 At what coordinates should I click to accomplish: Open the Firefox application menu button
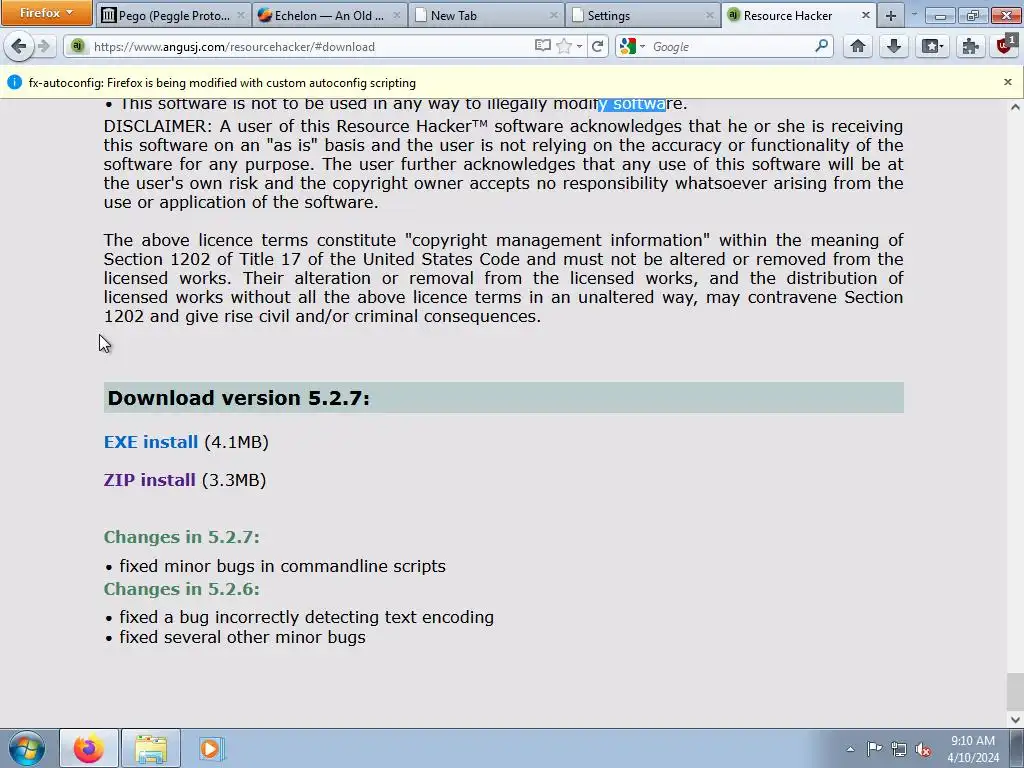point(46,13)
